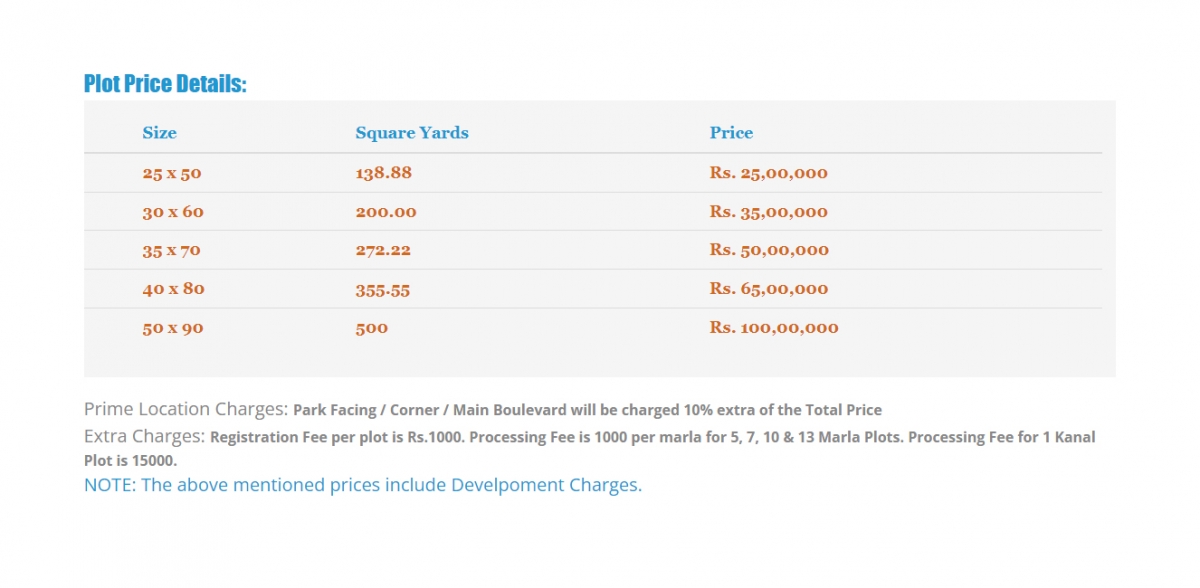This screenshot has width=1200, height=588.
Task: Select the Price column header
Action: tap(731, 133)
